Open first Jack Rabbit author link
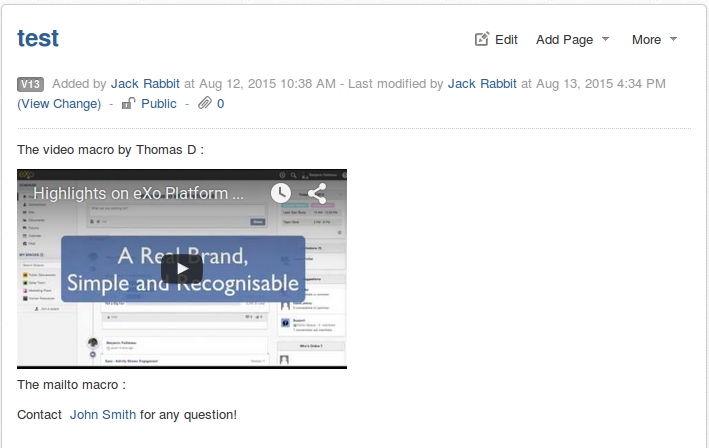This screenshot has width=709, height=448. coord(145,84)
